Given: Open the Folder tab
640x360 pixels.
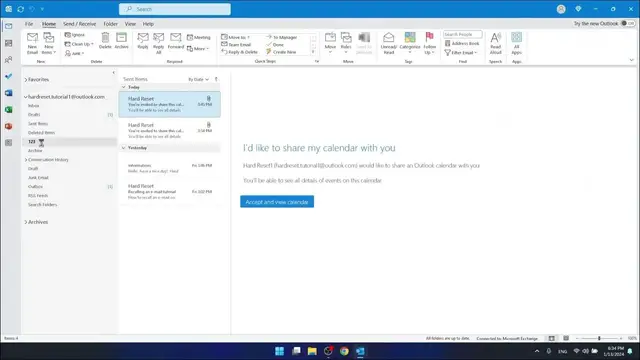Looking at the screenshot, I should [110, 24].
